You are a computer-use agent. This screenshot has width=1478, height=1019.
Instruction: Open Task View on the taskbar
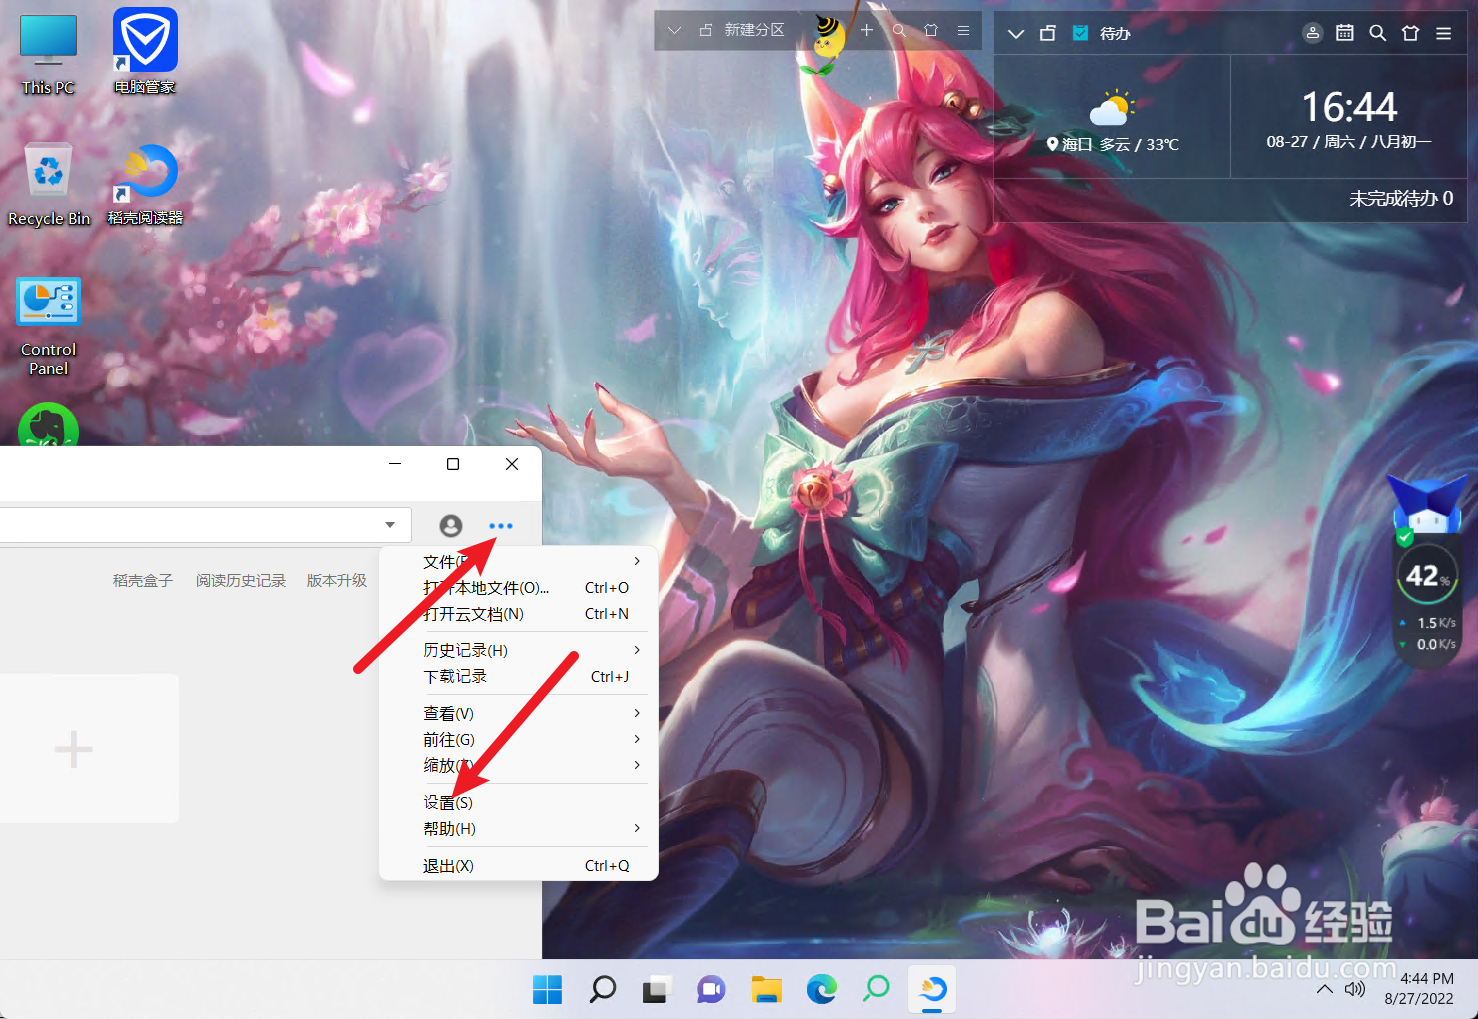[656, 990]
